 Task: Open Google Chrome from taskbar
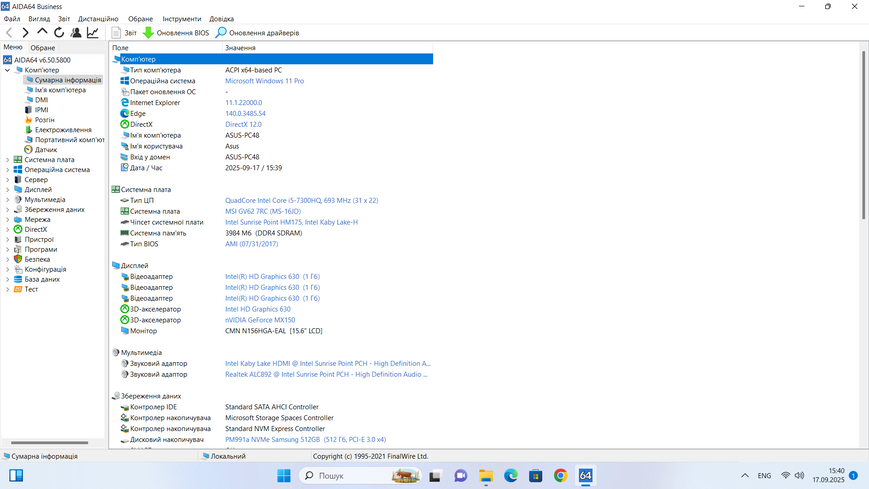point(560,476)
